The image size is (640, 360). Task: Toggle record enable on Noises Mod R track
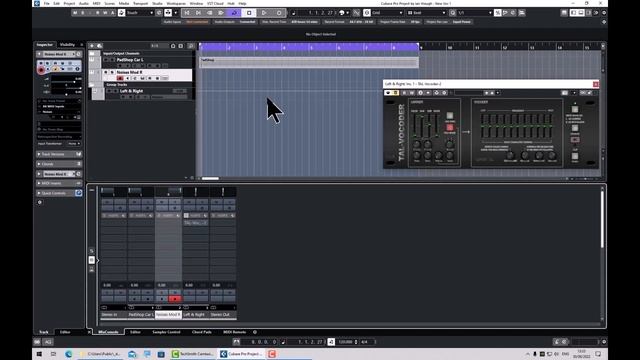point(120,78)
